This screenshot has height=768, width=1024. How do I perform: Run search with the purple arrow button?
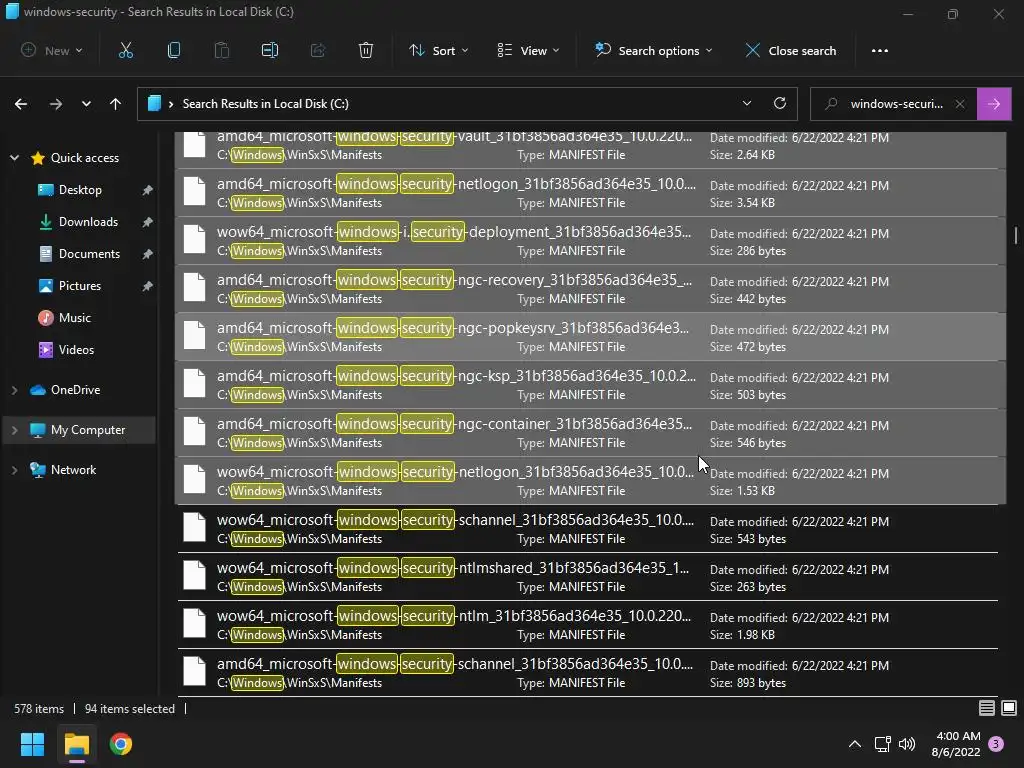(994, 104)
